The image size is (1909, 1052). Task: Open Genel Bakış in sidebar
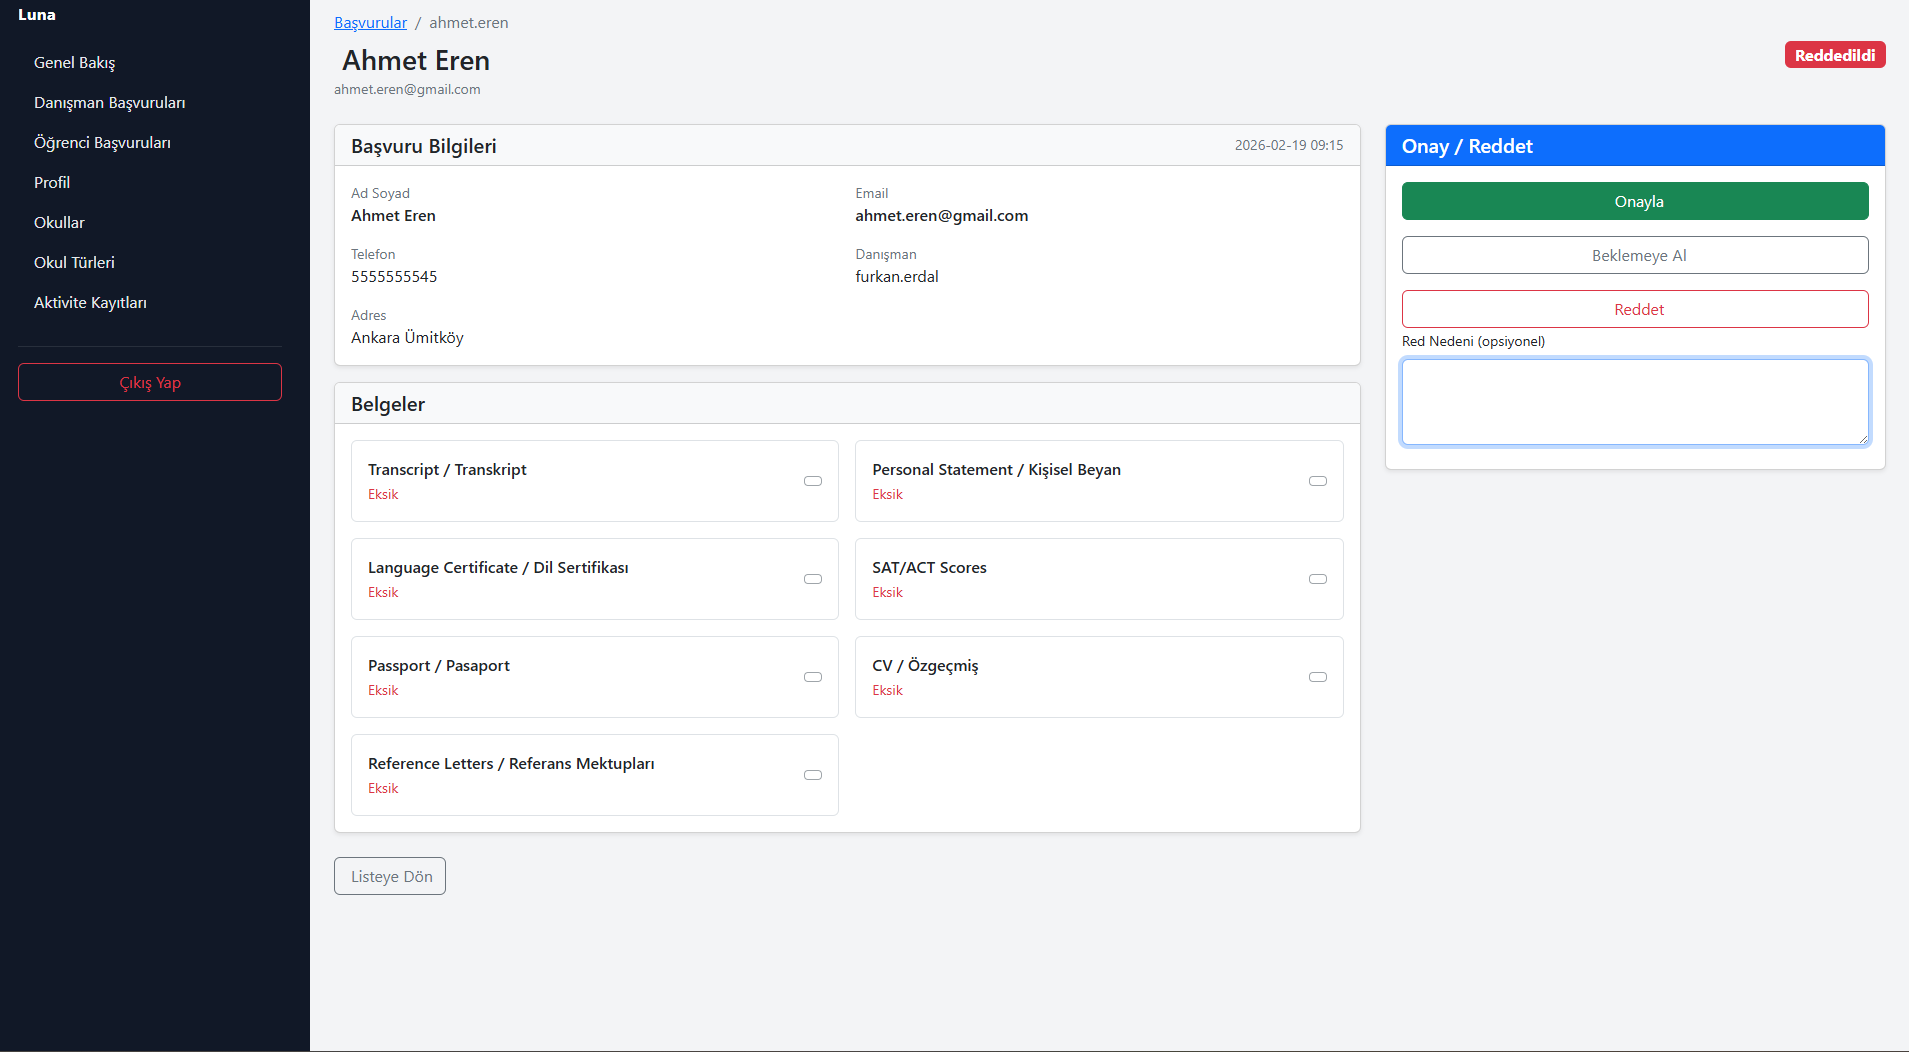point(75,62)
